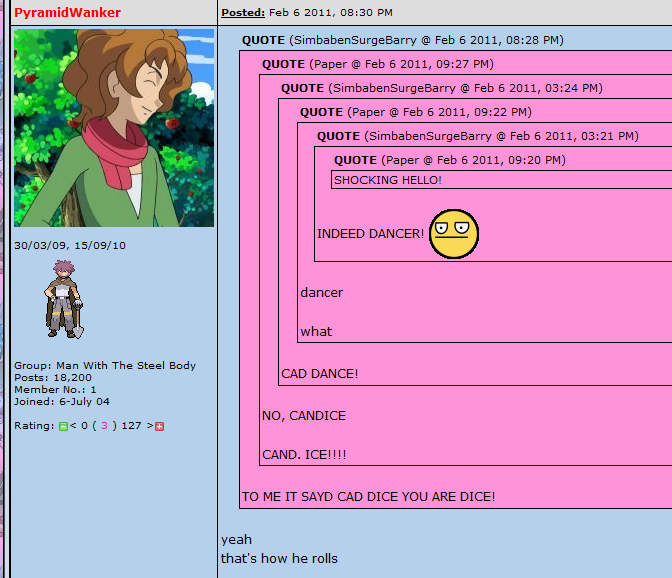This screenshot has width=672, height=578.
Task: Click "Group: Man With The Steel Body"
Action: (105, 365)
